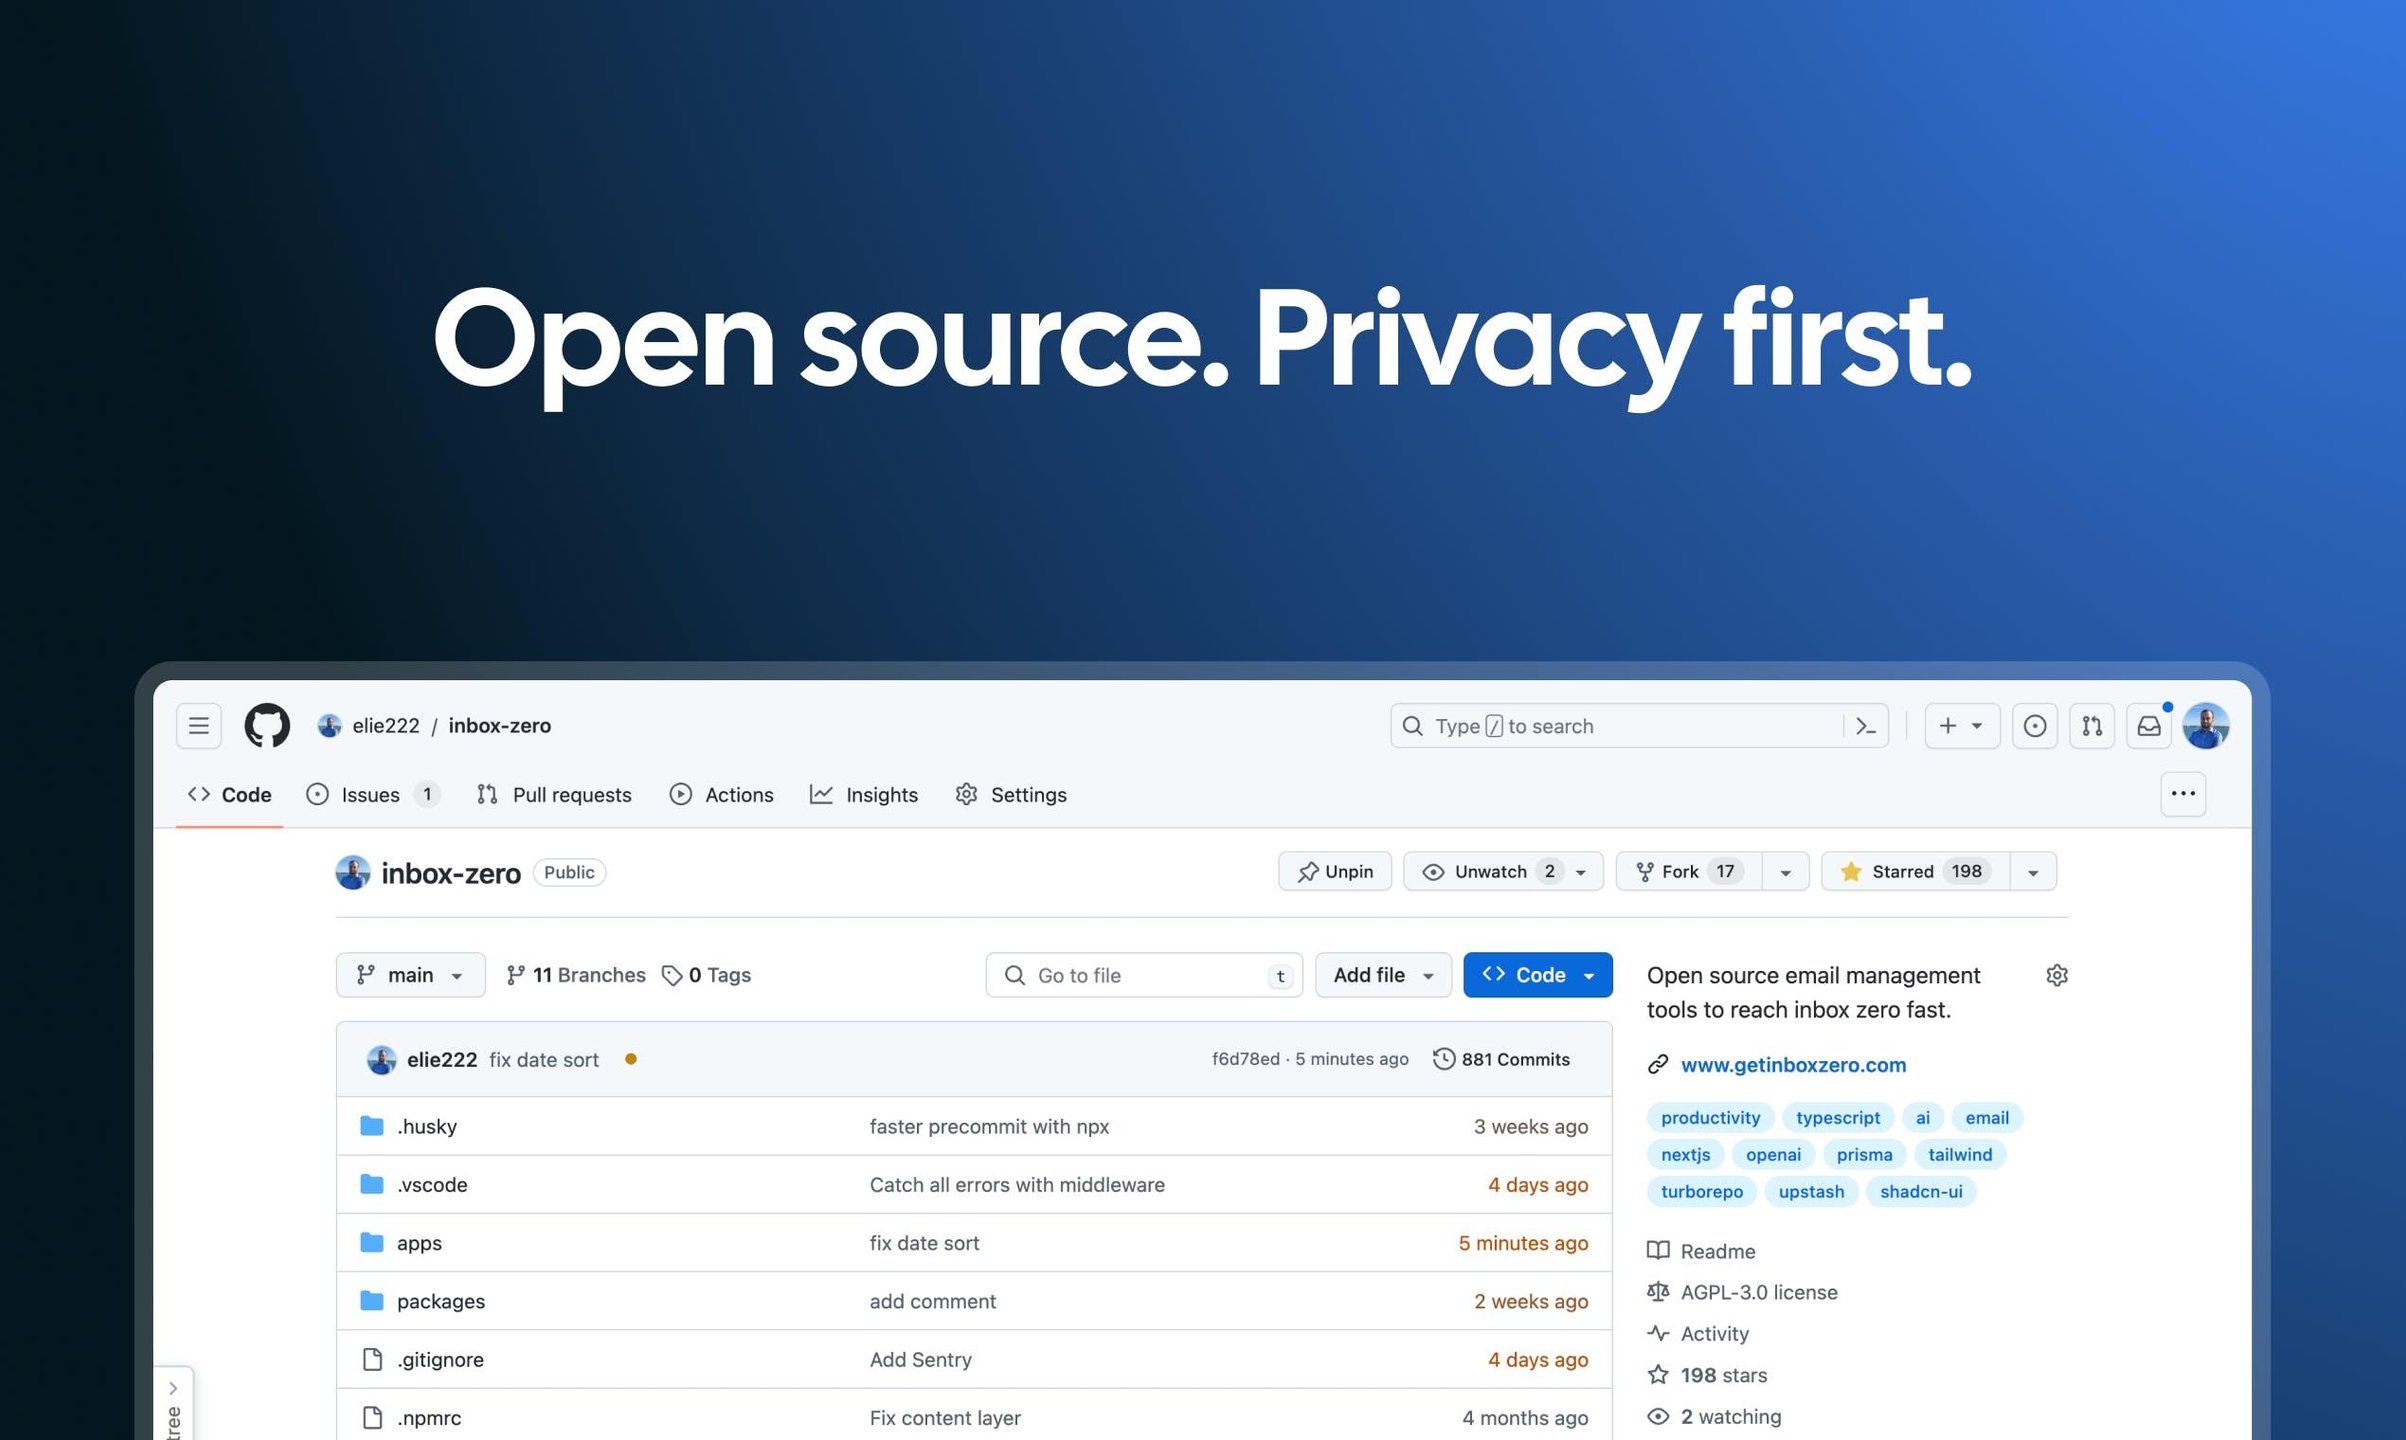Open the three-dot overflow menu
Screen dimensions: 2406x1440
[x=2183, y=794]
